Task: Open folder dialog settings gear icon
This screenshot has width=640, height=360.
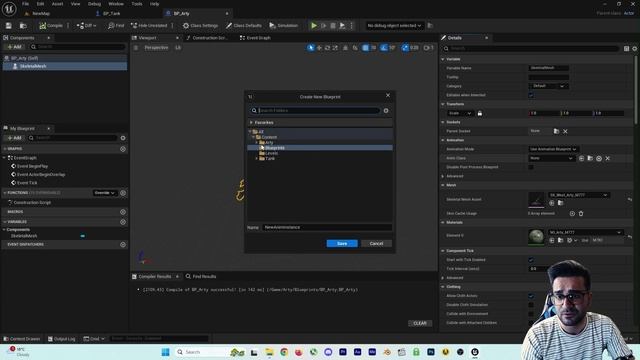Action: [386, 111]
